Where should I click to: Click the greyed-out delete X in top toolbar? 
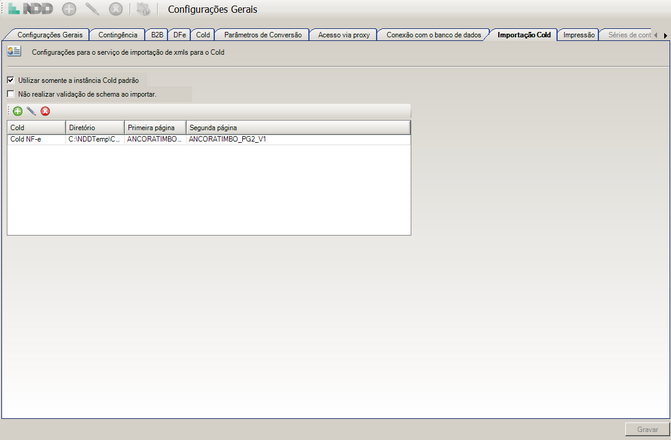pos(116,9)
